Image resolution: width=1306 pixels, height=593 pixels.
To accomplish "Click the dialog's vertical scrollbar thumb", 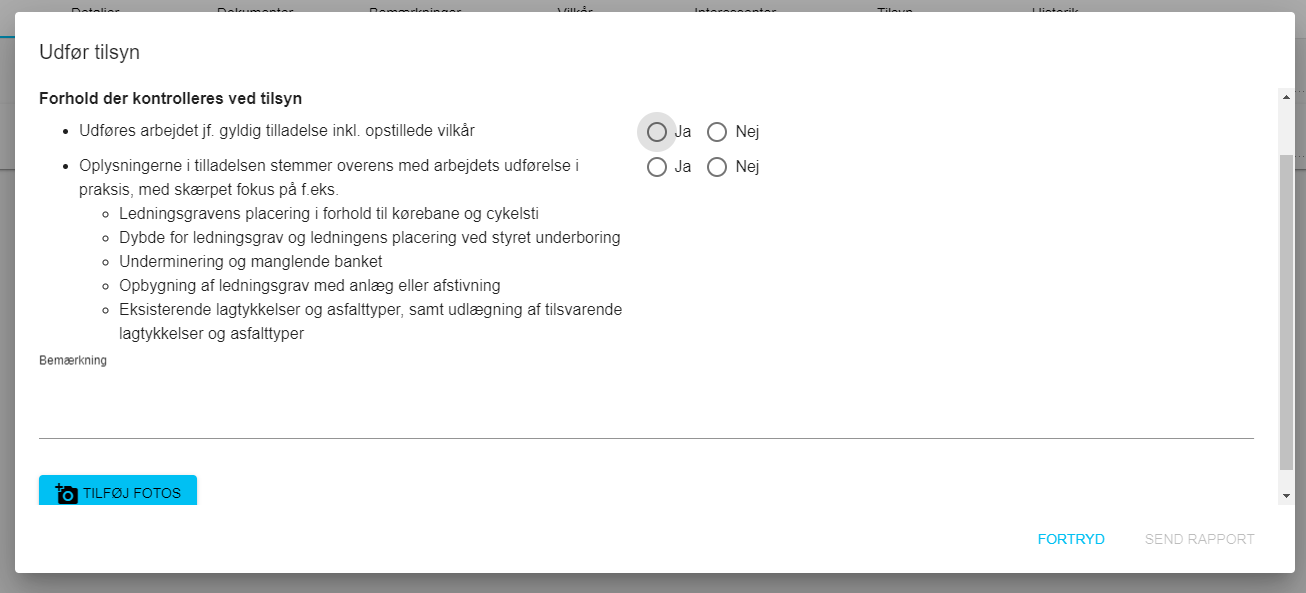I will tap(1286, 310).
